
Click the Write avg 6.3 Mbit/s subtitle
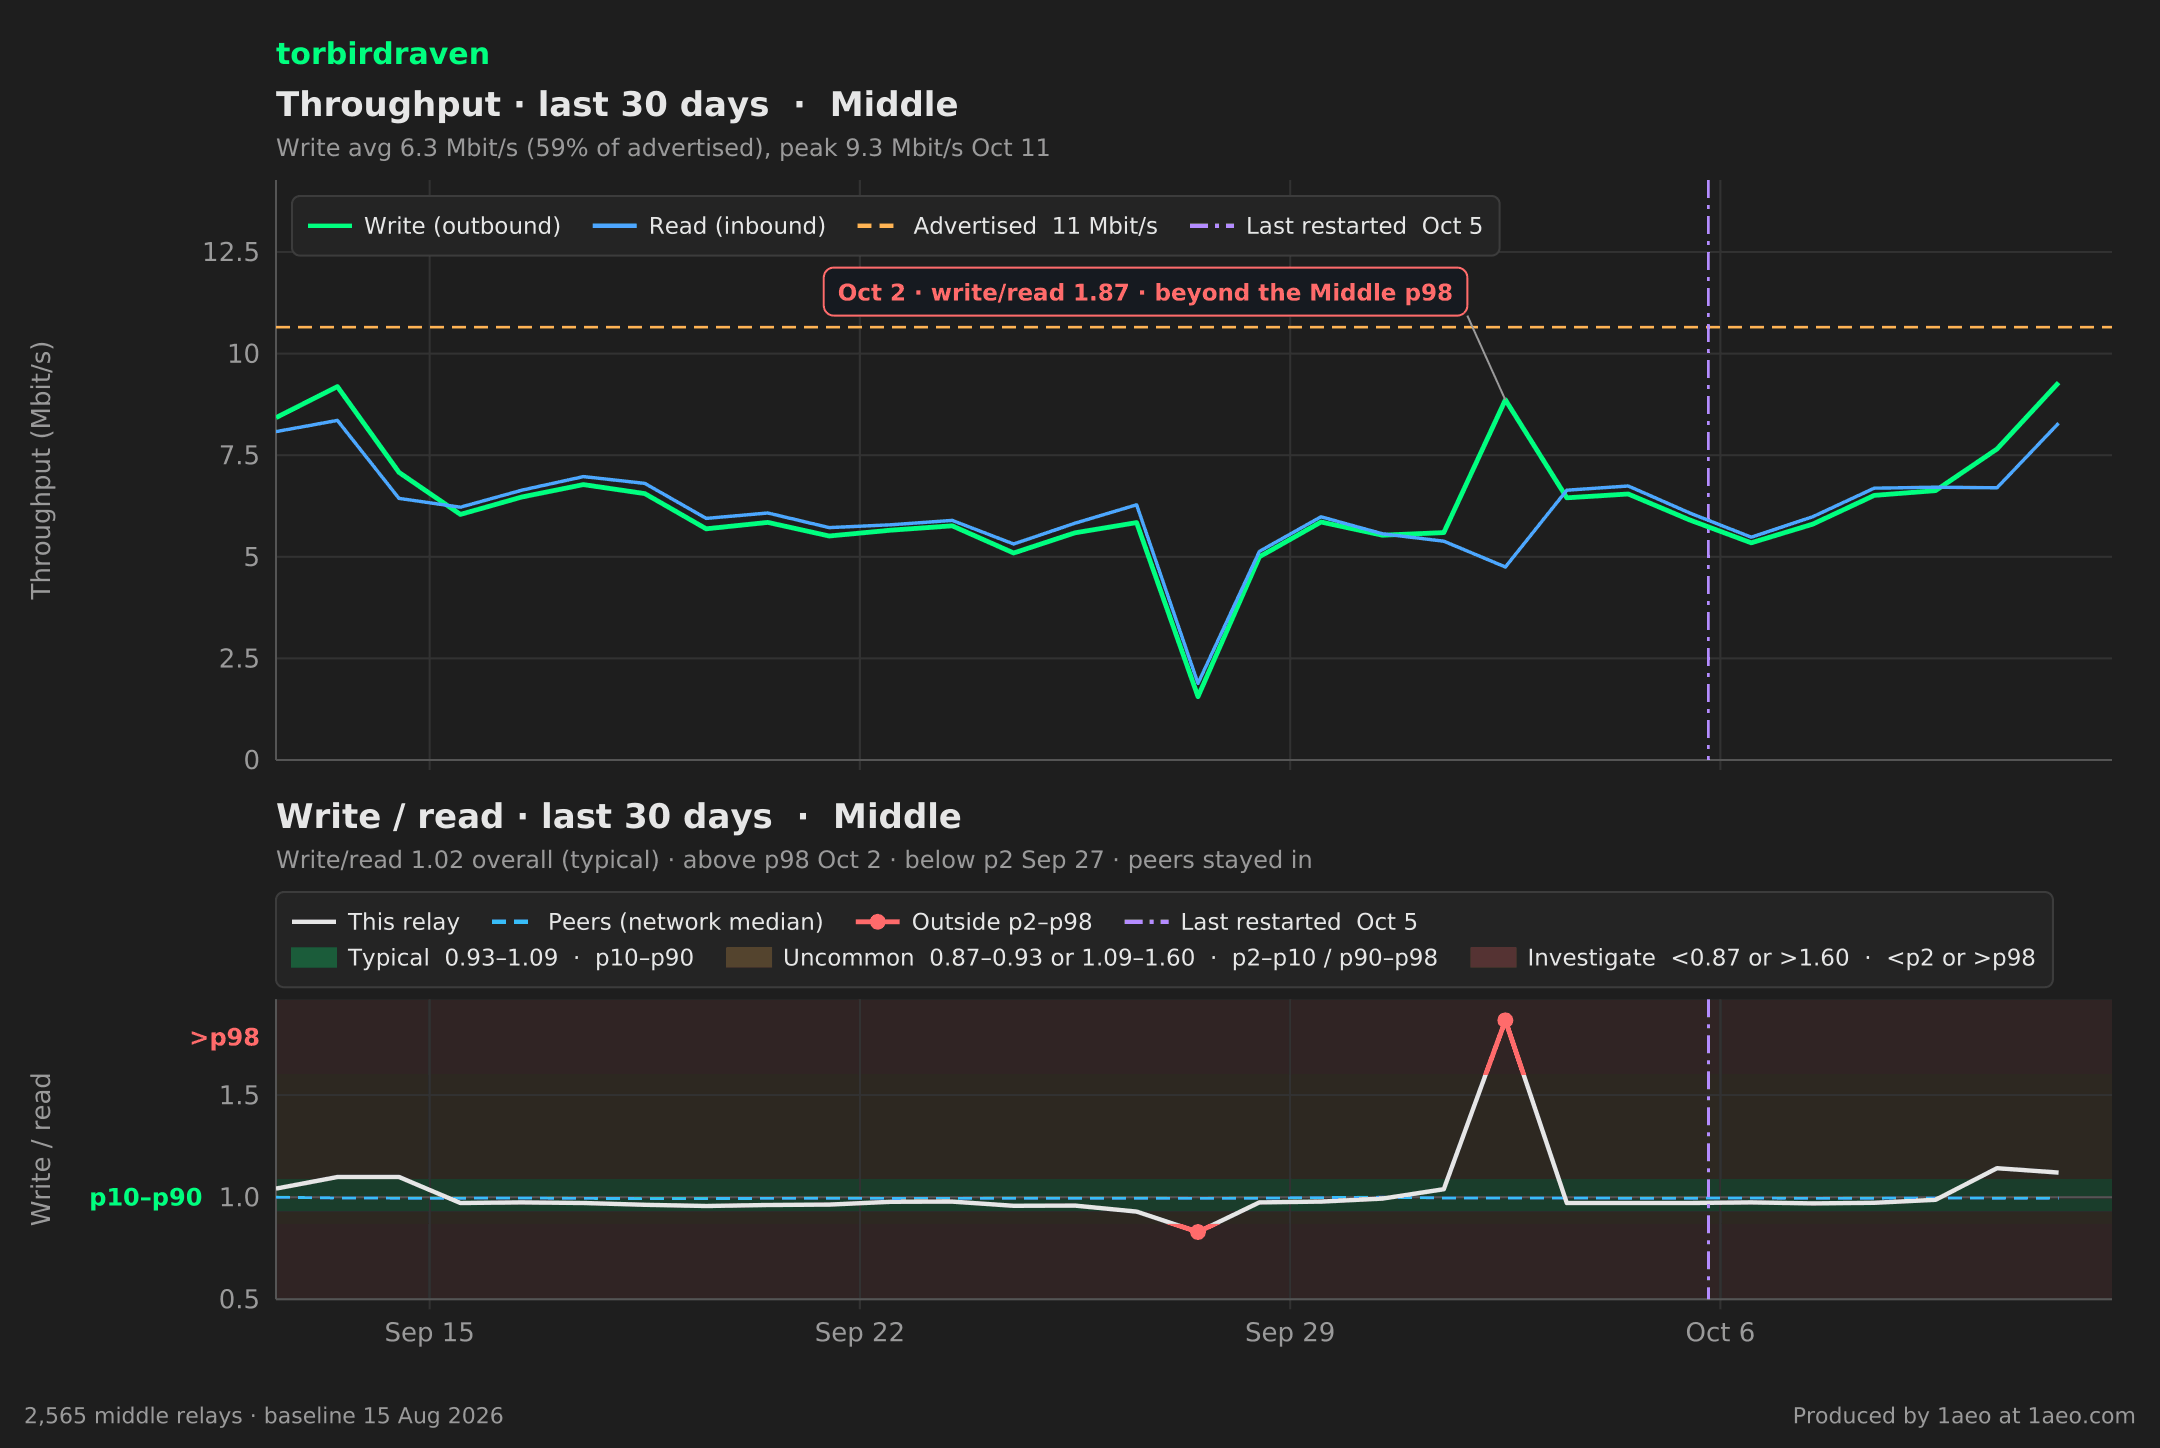pos(663,148)
